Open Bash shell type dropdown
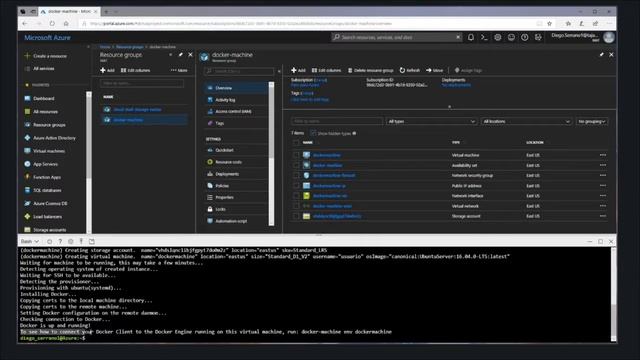Screen dimensions: 640x360 click(x=30, y=241)
